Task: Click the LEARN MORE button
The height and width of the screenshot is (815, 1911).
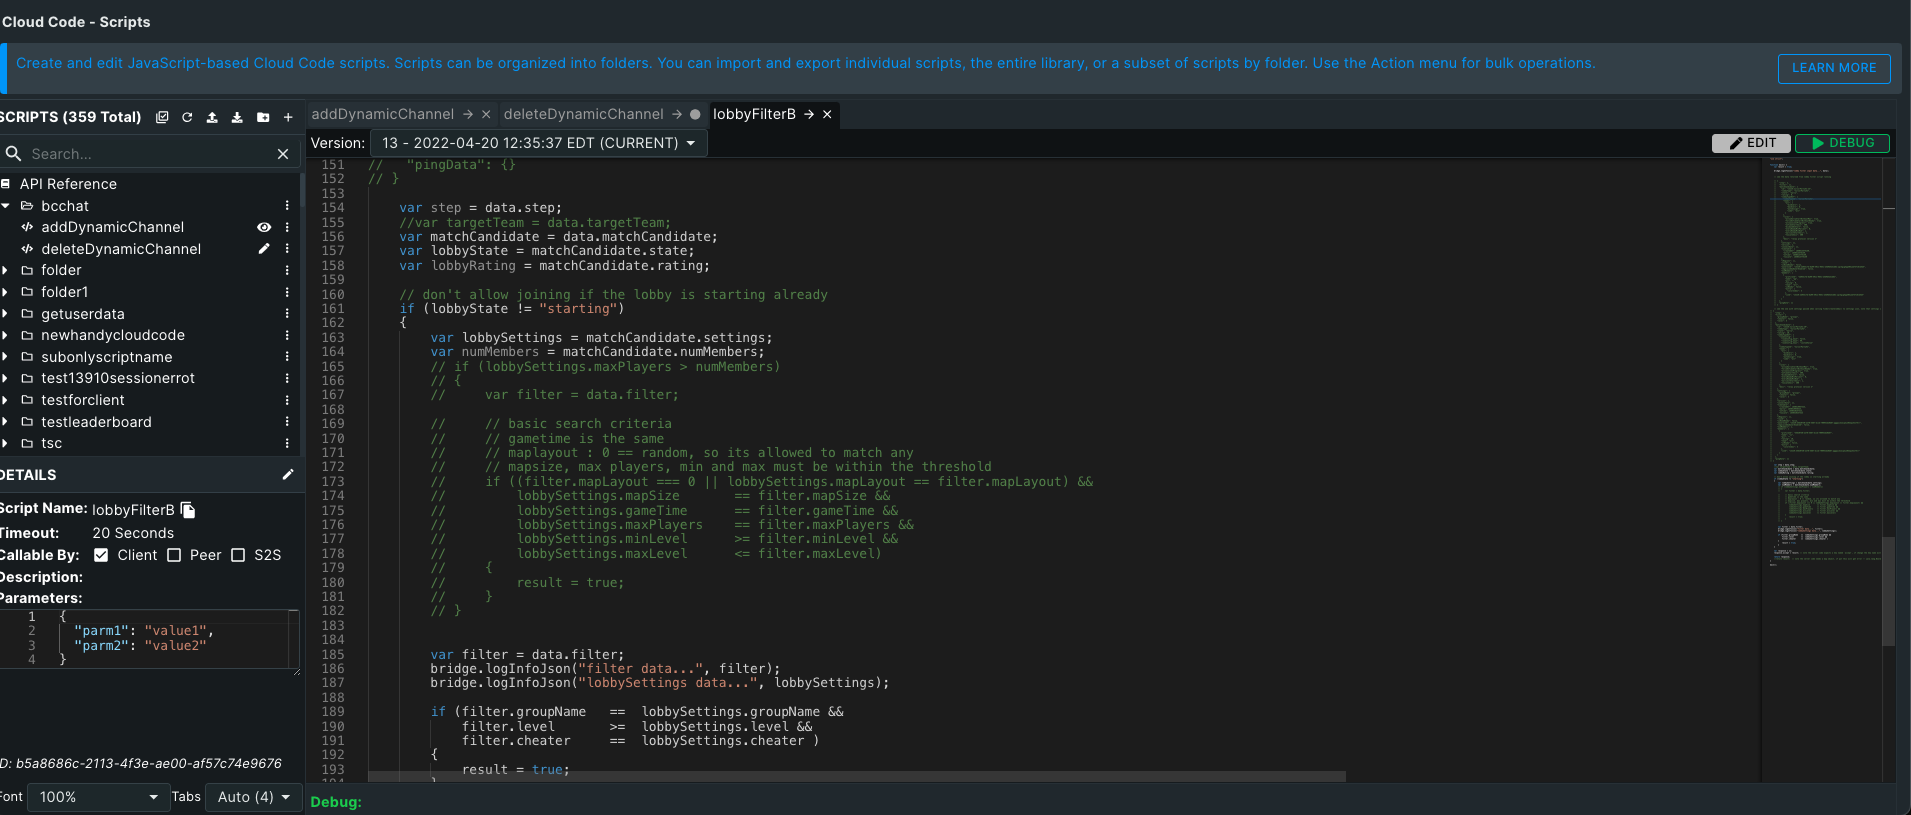Action: click(x=1834, y=68)
